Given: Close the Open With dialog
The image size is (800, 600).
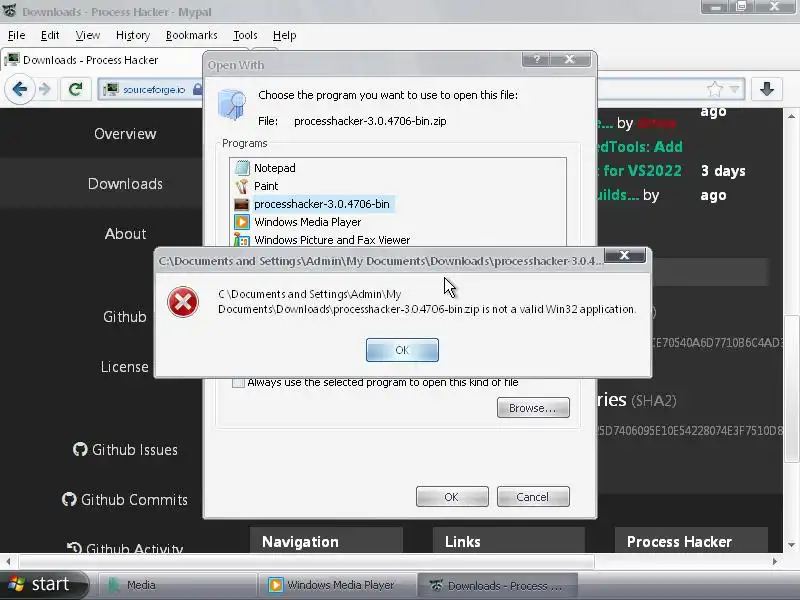Looking at the screenshot, I should point(570,59).
